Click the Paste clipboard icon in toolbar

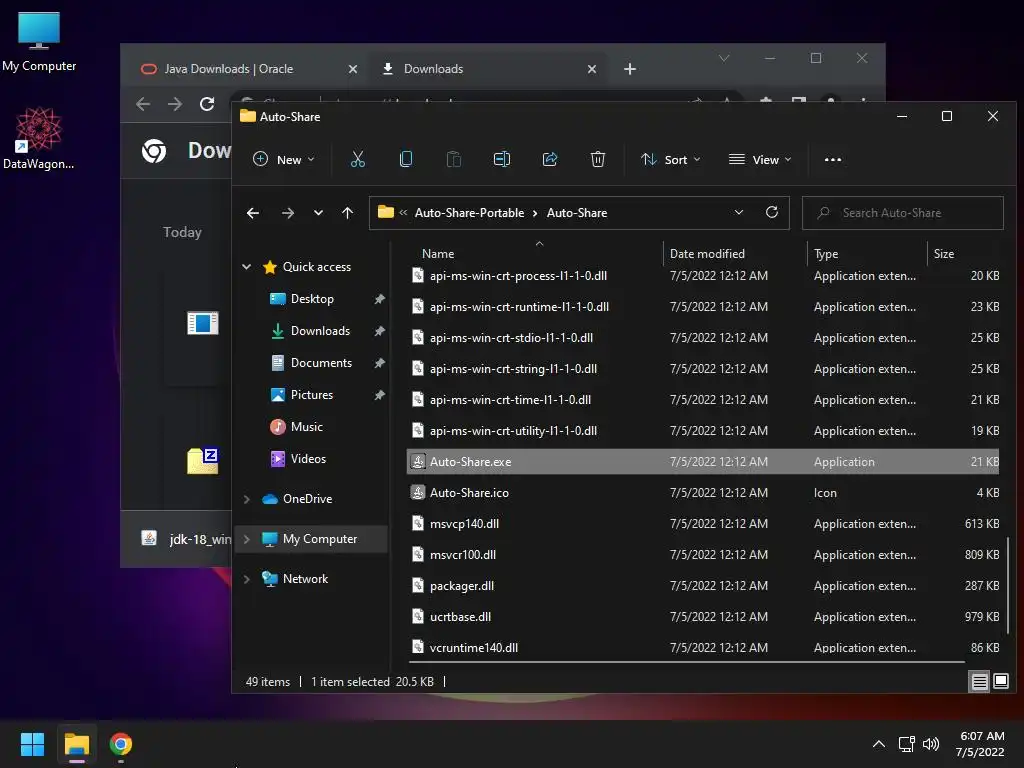454,159
